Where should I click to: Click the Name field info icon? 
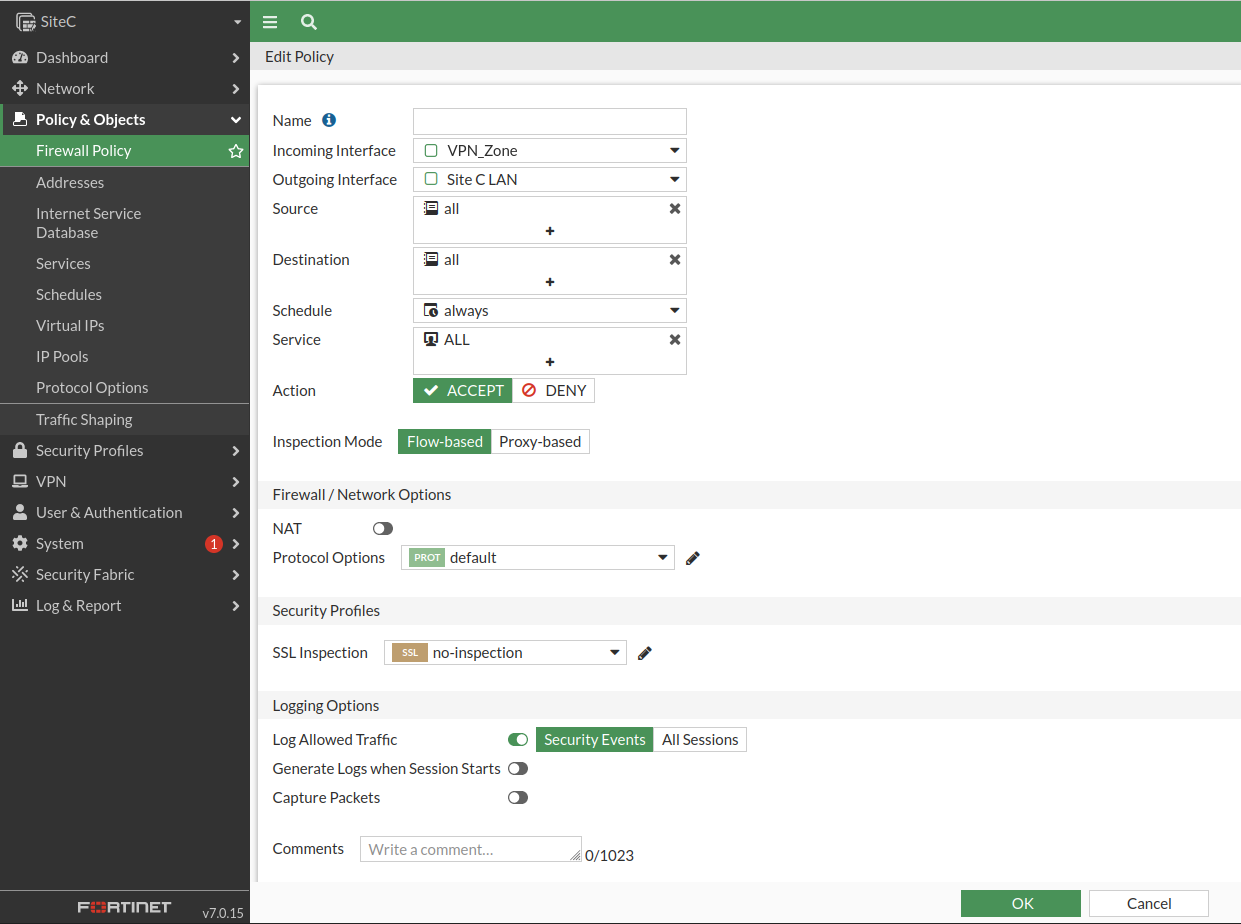click(x=329, y=120)
